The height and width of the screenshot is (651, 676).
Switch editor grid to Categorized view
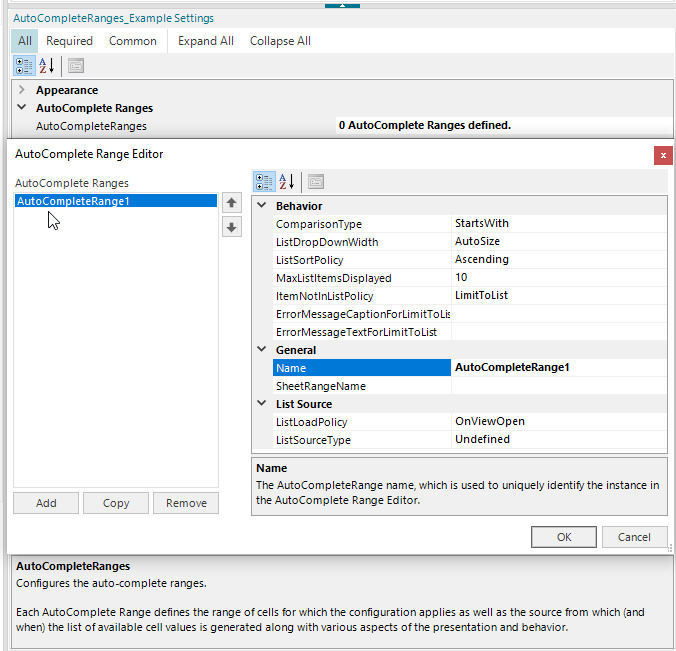click(264, 182)
